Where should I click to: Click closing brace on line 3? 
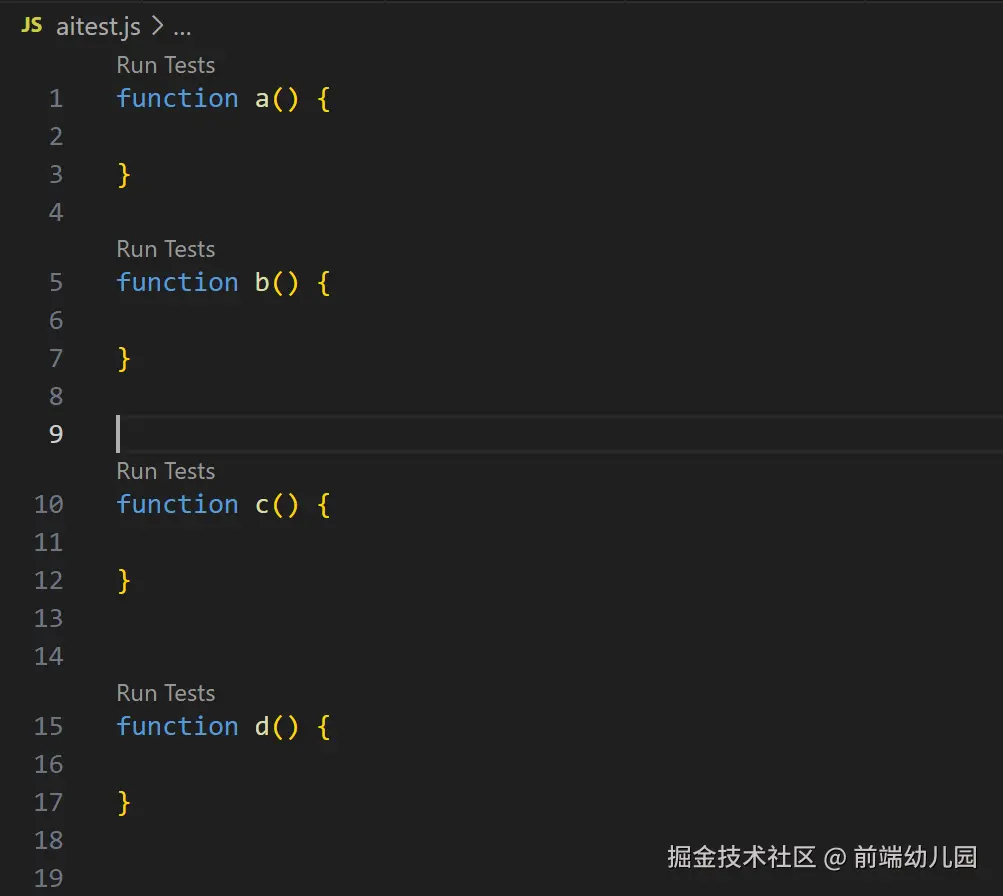(x=124, y=175)
